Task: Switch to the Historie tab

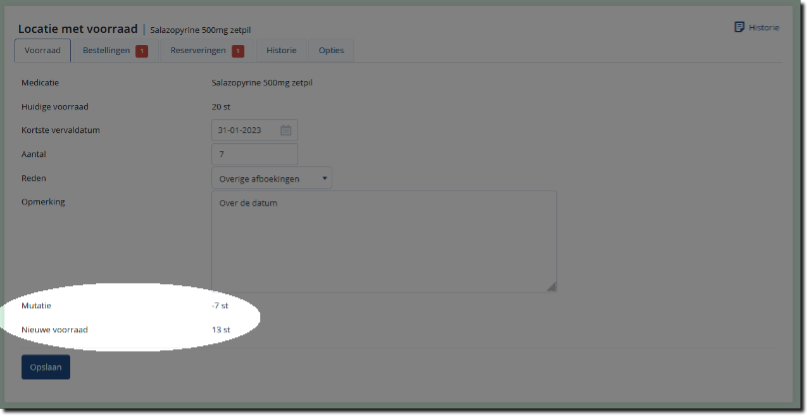Action: [281, 51]
